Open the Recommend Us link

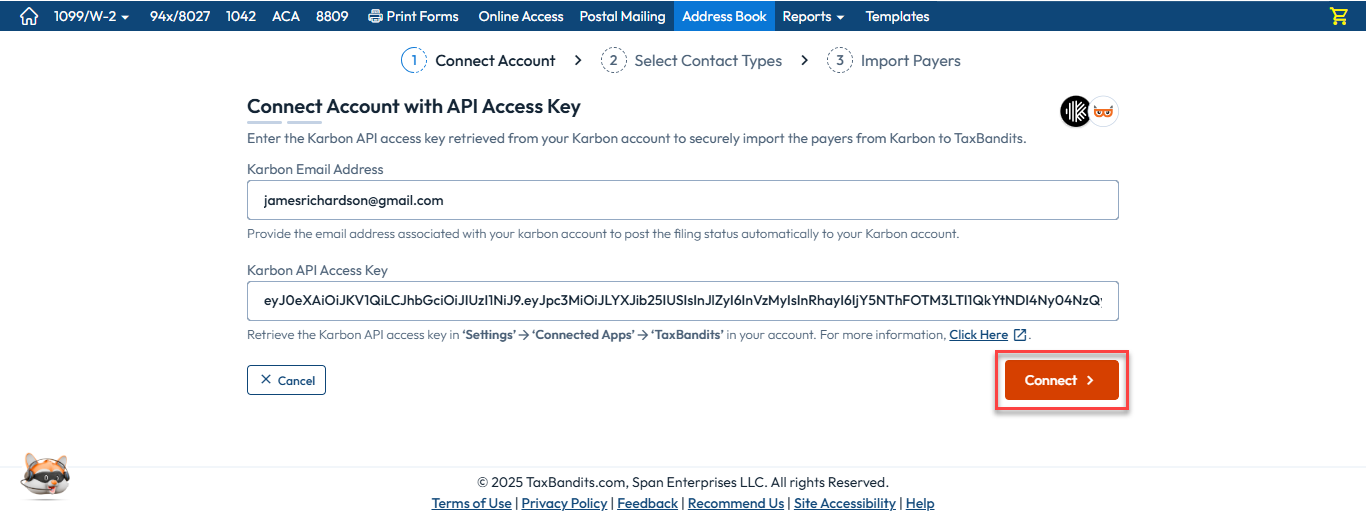point(736,503)
